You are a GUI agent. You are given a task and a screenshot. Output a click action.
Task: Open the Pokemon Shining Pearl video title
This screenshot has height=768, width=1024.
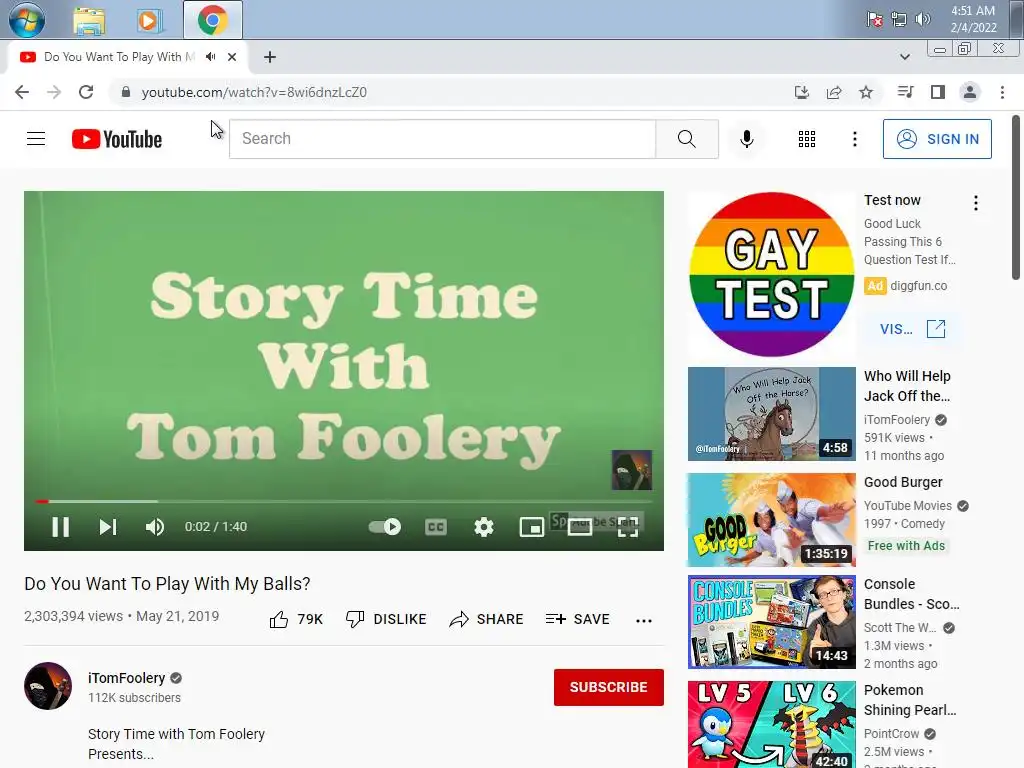pyautogui.click(x=910, y=699)
